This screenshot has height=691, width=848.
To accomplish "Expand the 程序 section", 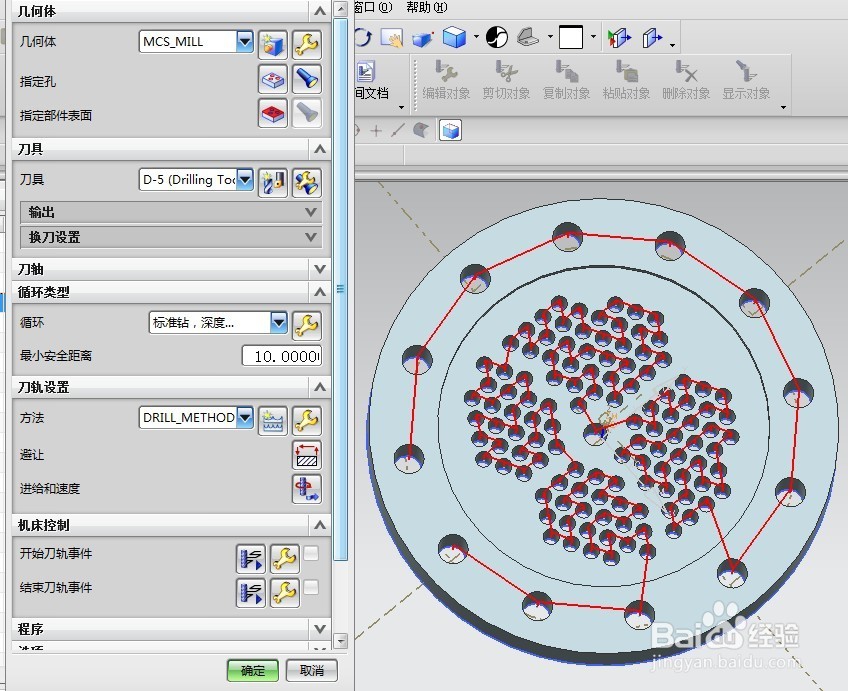I will pyautogui.click(x=171, y=629).
